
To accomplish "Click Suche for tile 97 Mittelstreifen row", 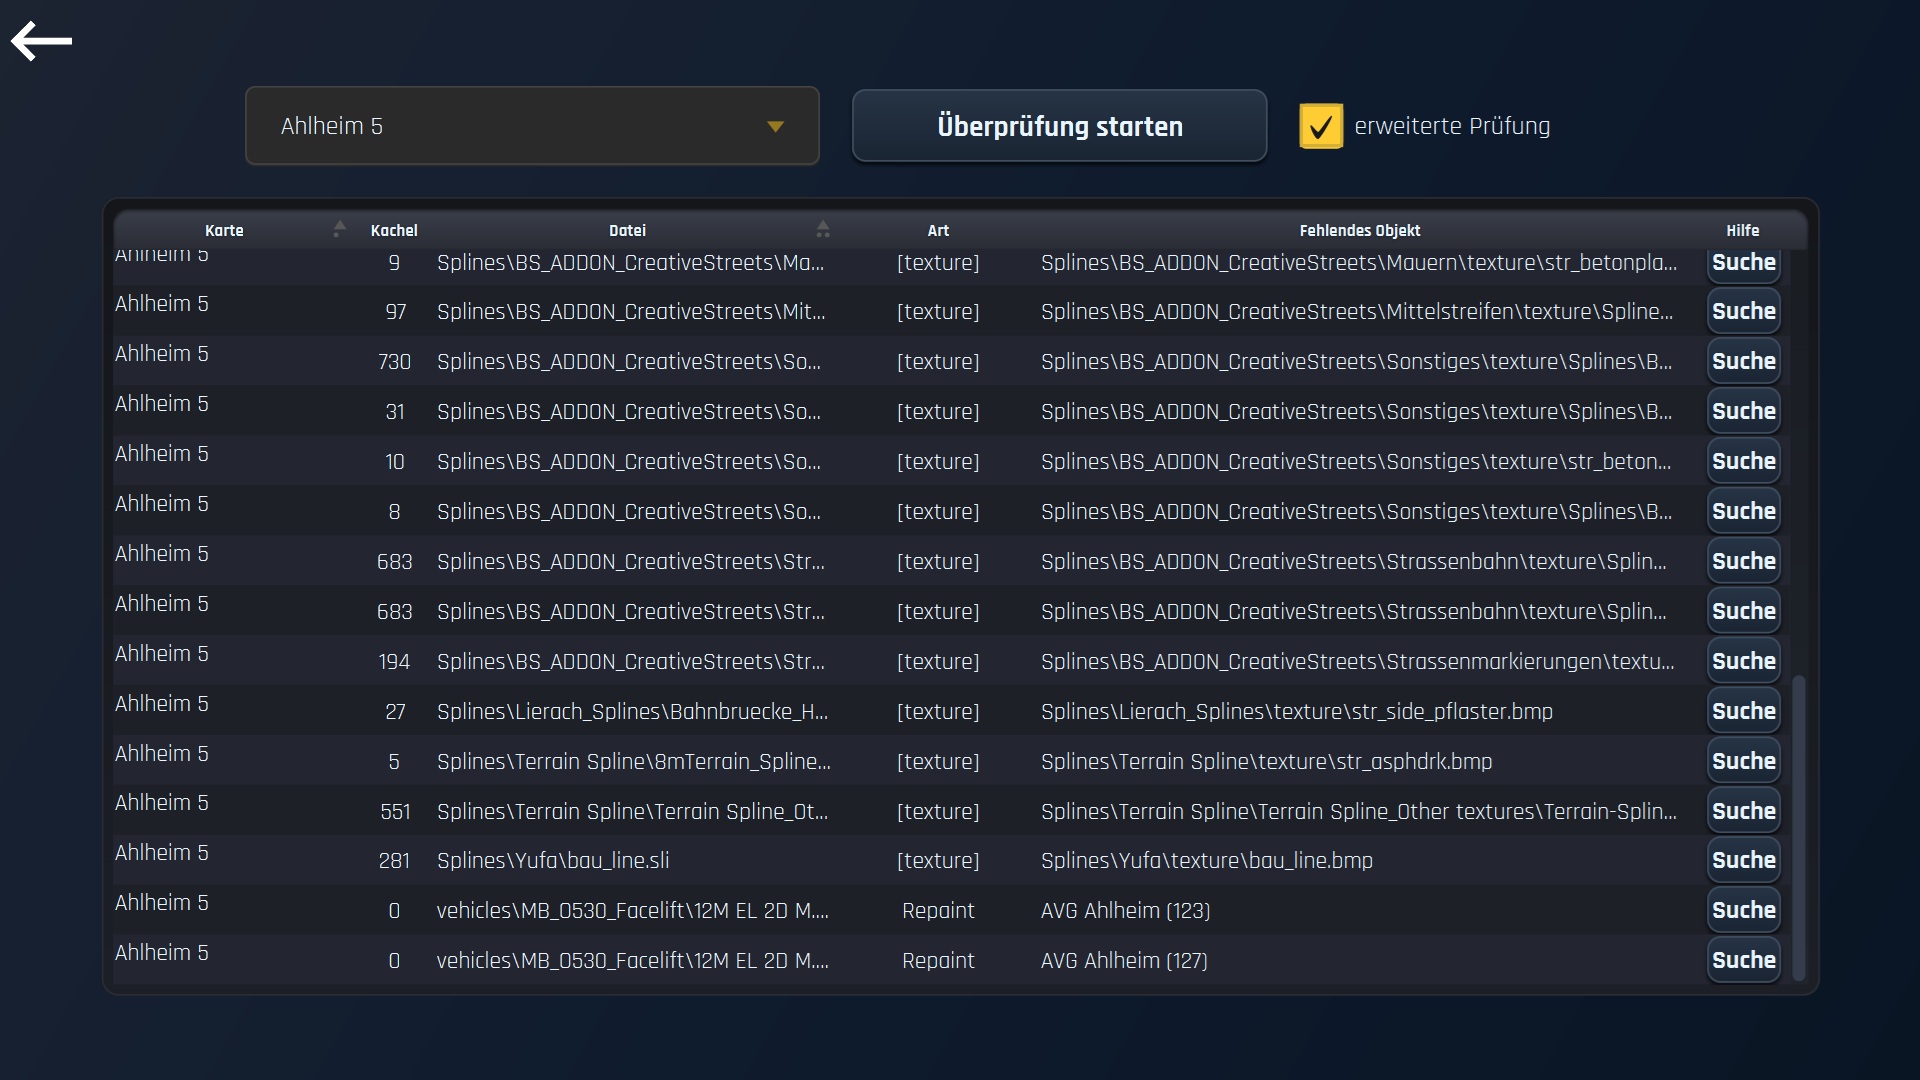I will click(x=1743, y=311).
